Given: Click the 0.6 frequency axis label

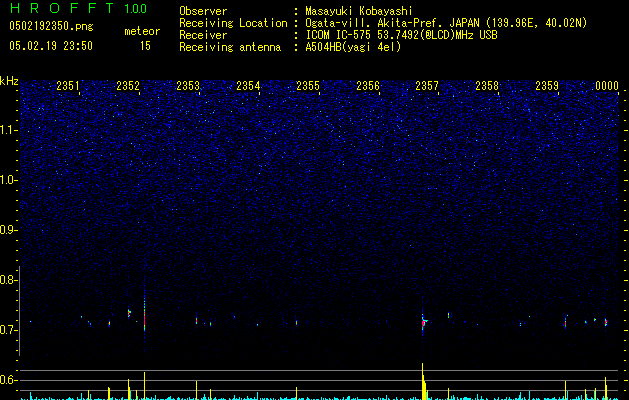Looking at the screenshot, I should [x=8, y=380].
